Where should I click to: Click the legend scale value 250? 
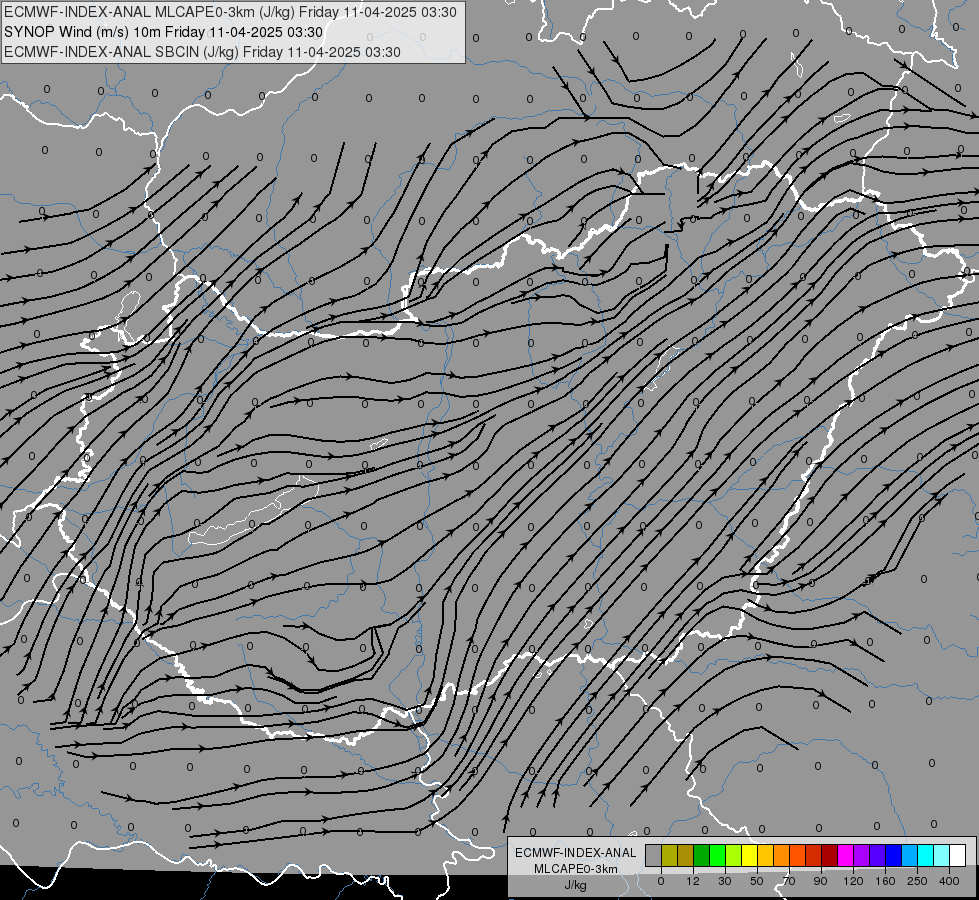pyautogui.click(x=917, y=881)
